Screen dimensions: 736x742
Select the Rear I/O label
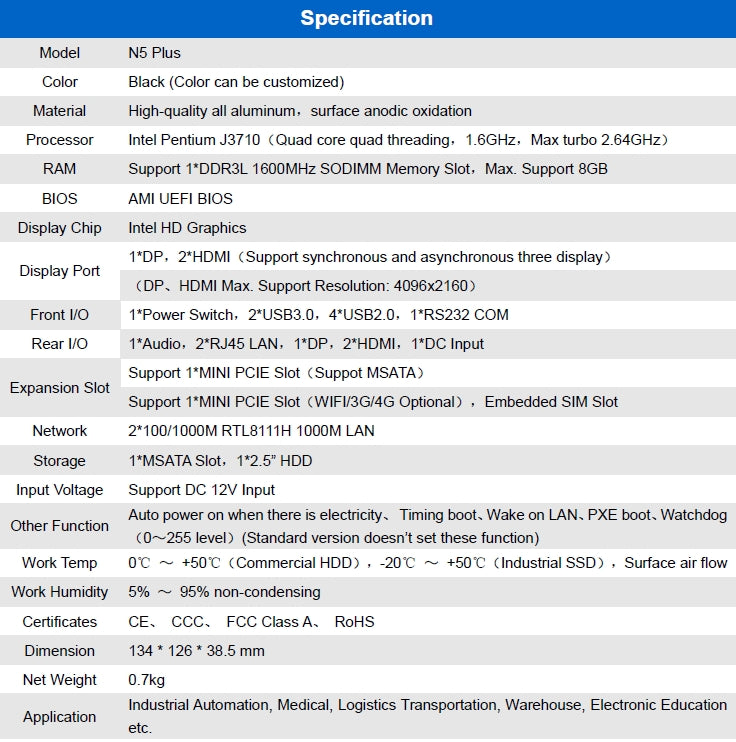(60, 344)
